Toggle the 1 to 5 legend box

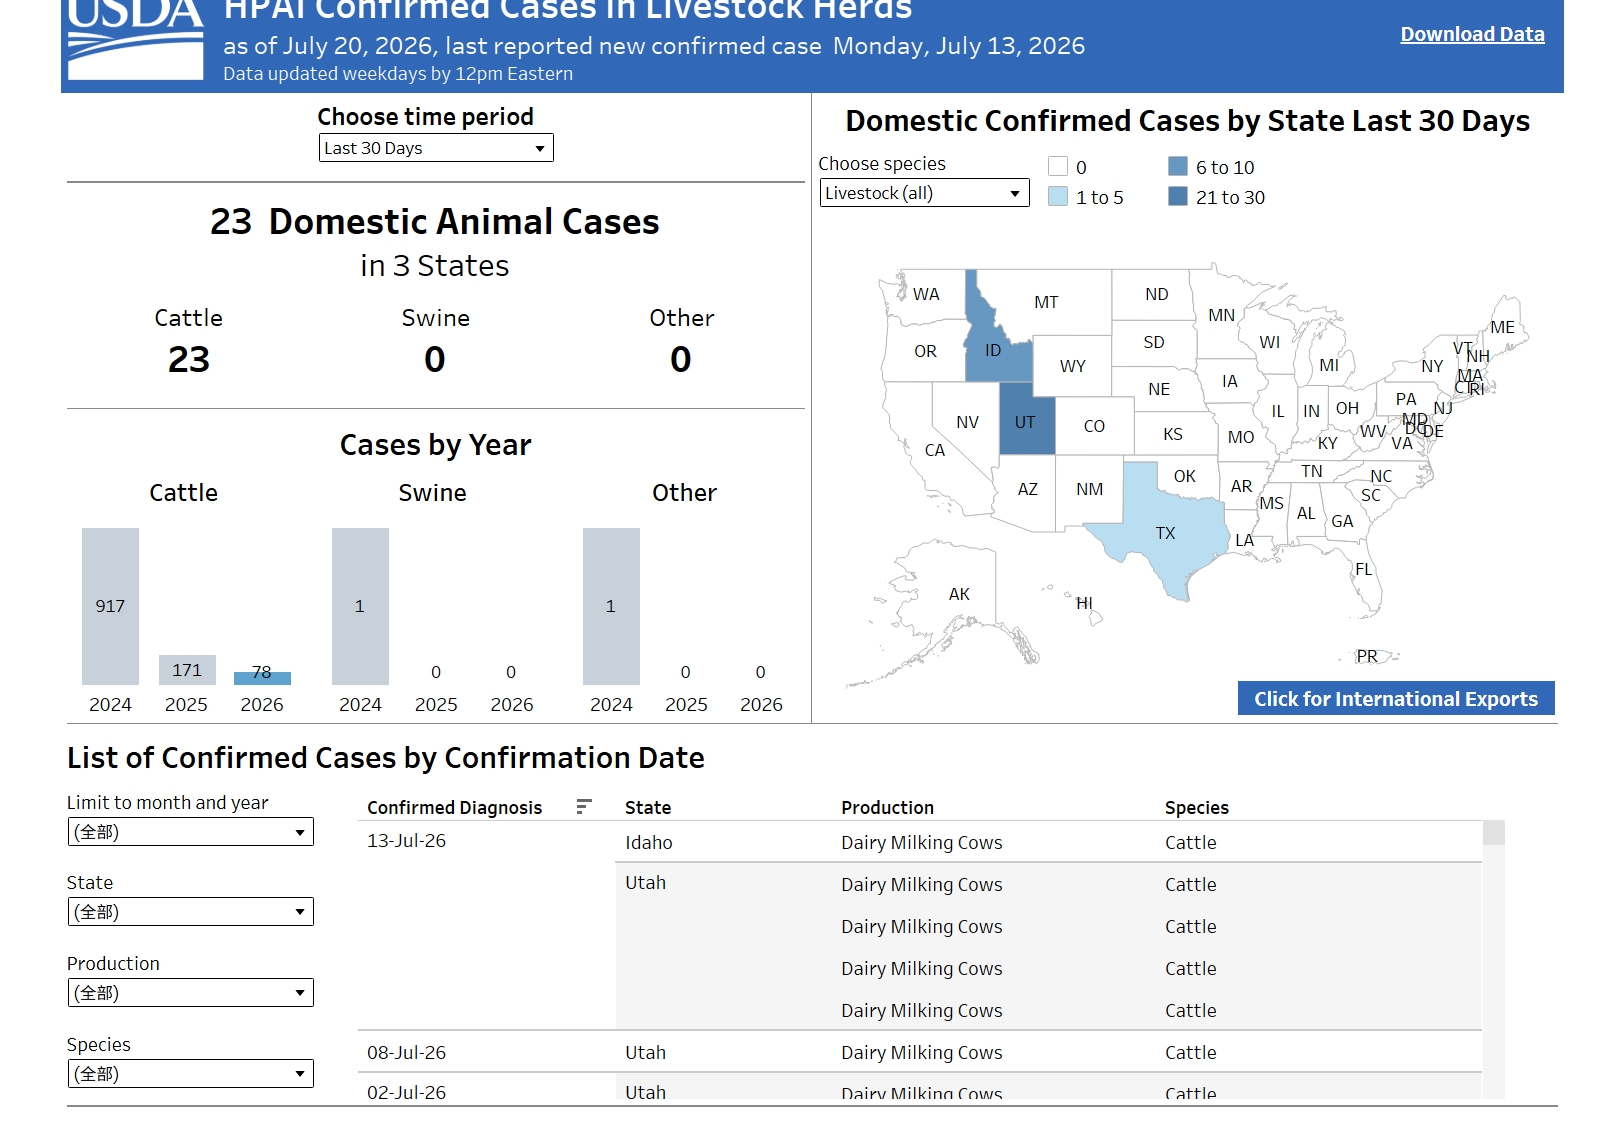pyautogui.click(x=1058, y=196)
